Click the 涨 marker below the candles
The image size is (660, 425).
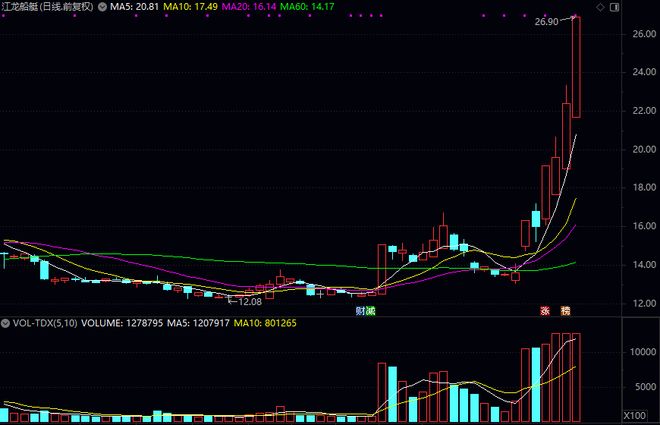click(x=546, y=310)
